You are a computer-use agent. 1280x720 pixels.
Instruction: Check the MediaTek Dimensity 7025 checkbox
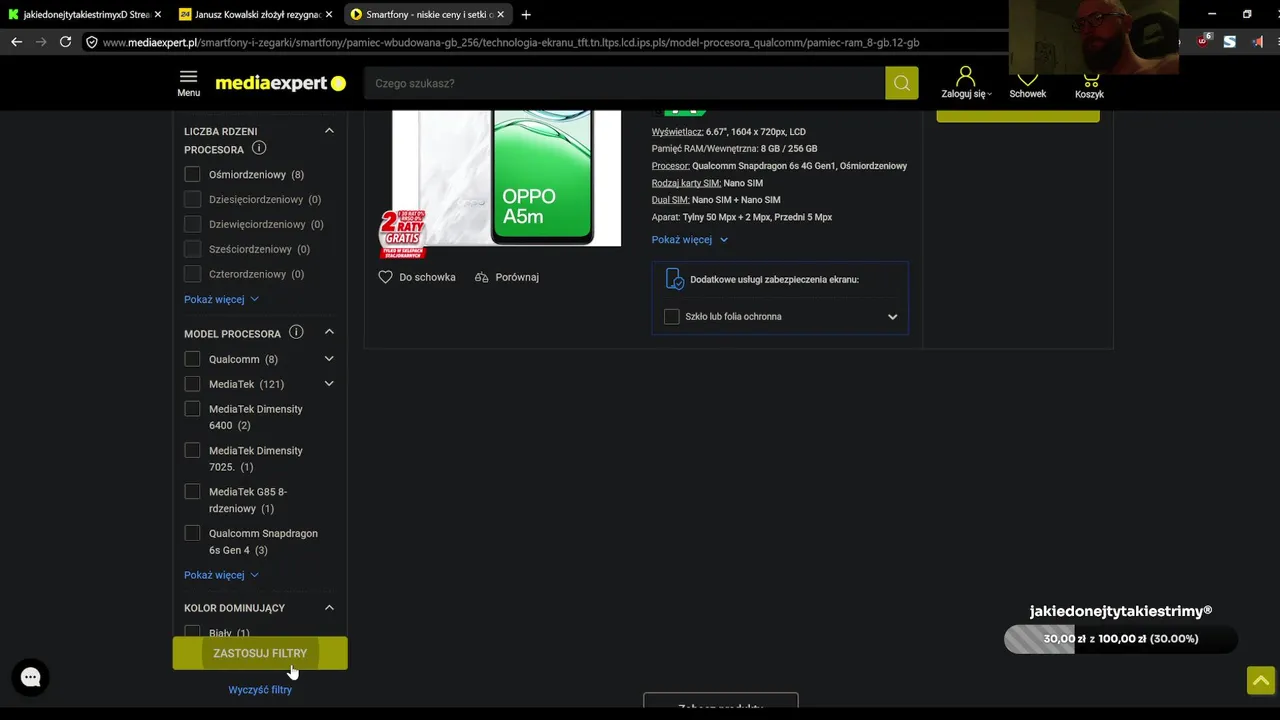[x=192, y=450]
